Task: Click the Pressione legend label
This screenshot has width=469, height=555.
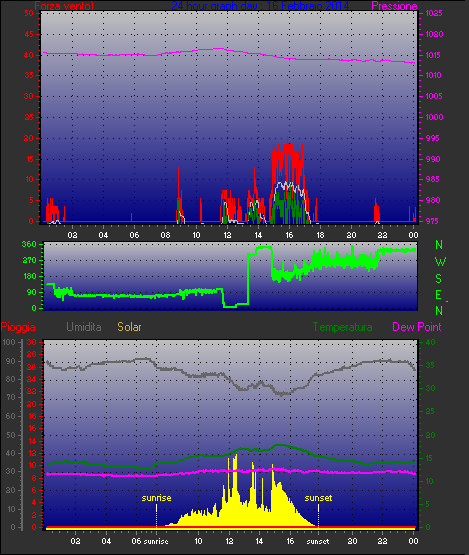Action: point(394,6)
